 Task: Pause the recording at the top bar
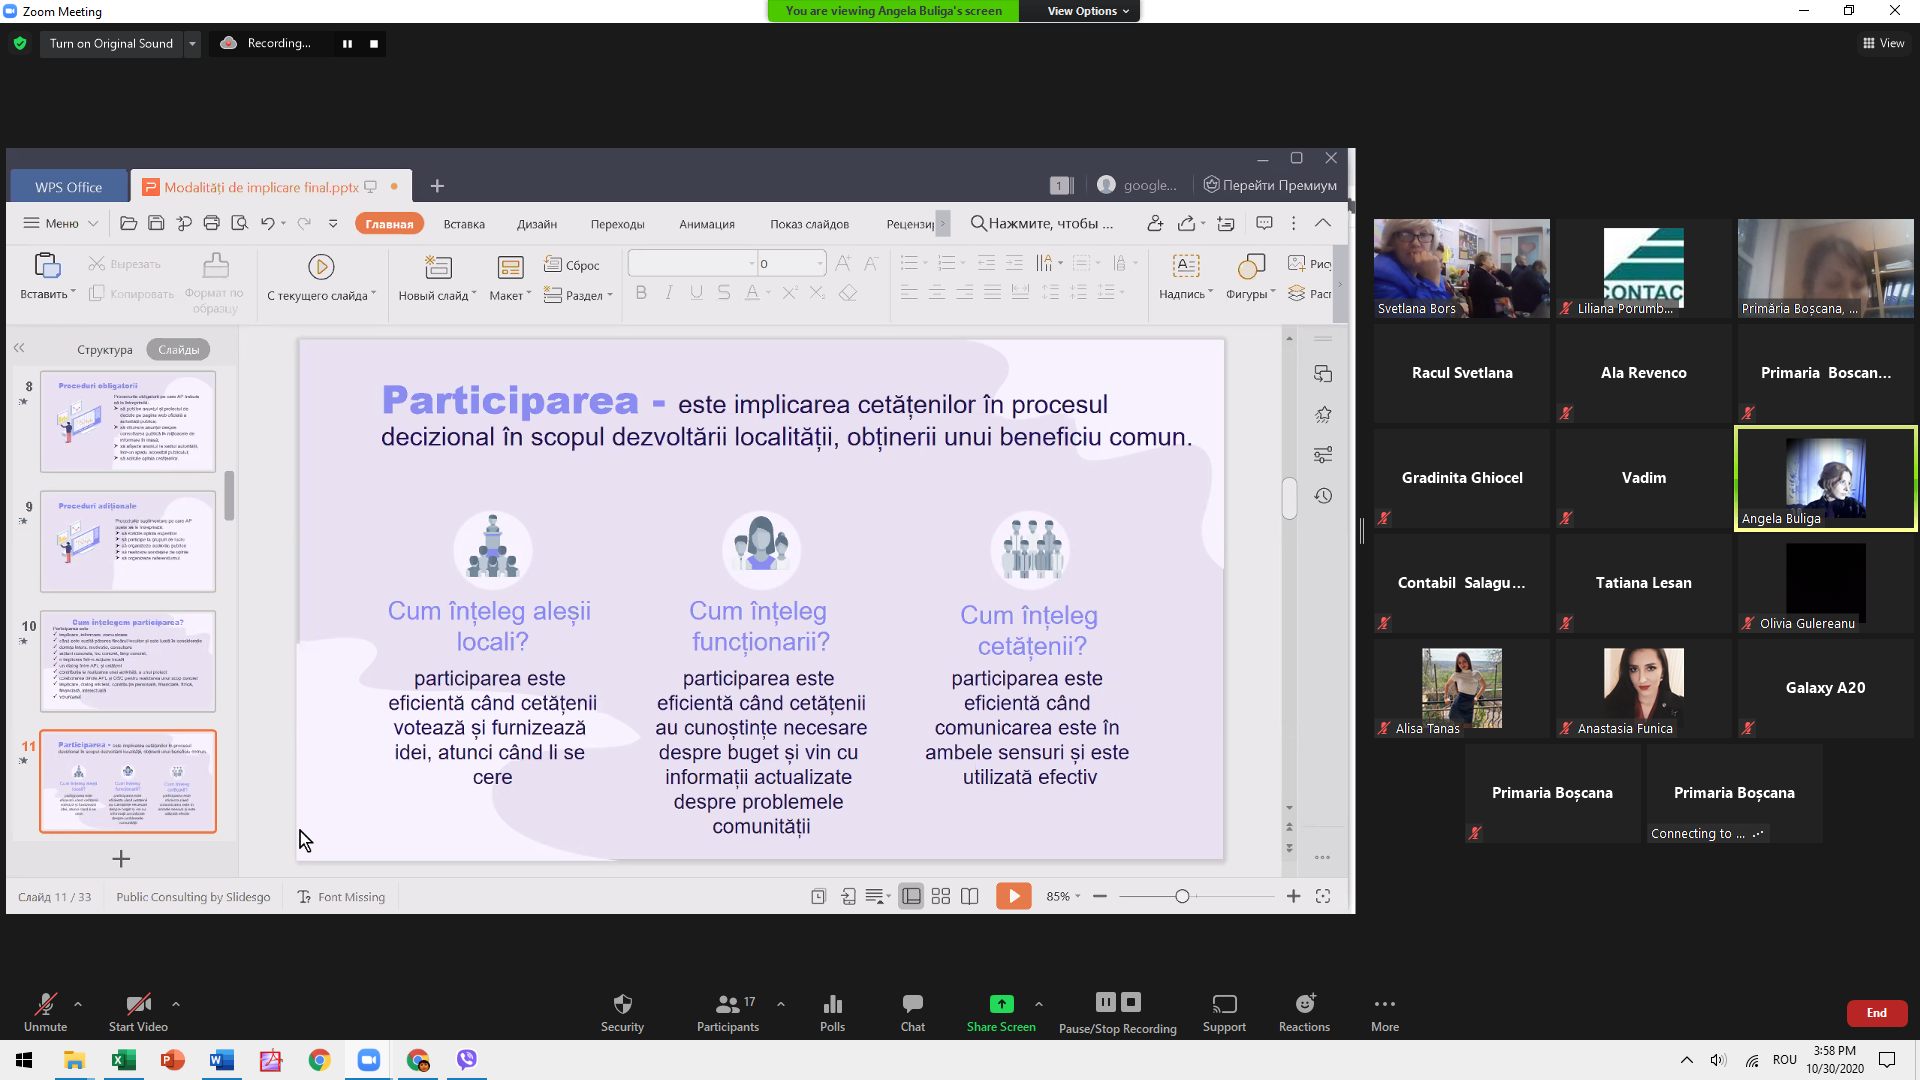[347, 44]
